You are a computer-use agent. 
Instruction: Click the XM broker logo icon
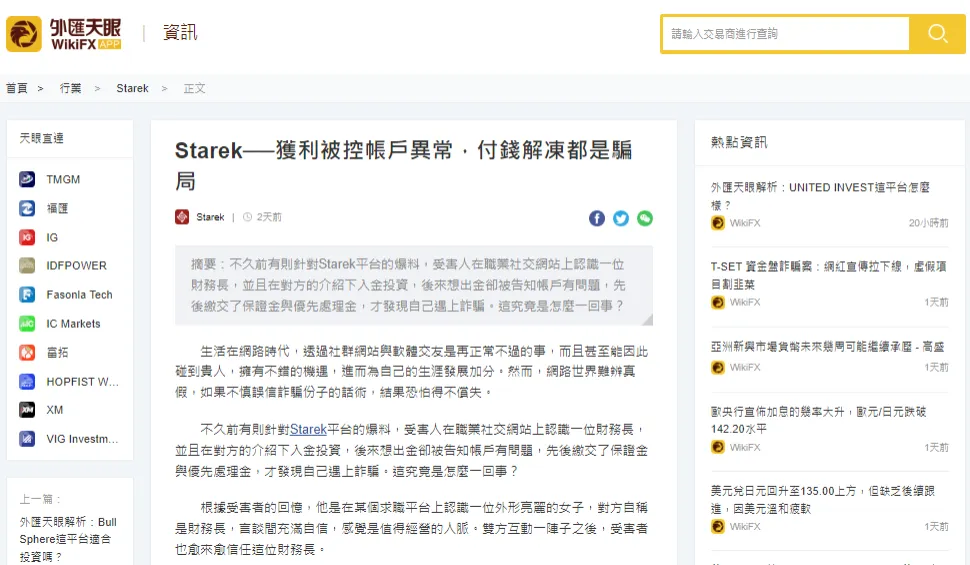point(27,410)
